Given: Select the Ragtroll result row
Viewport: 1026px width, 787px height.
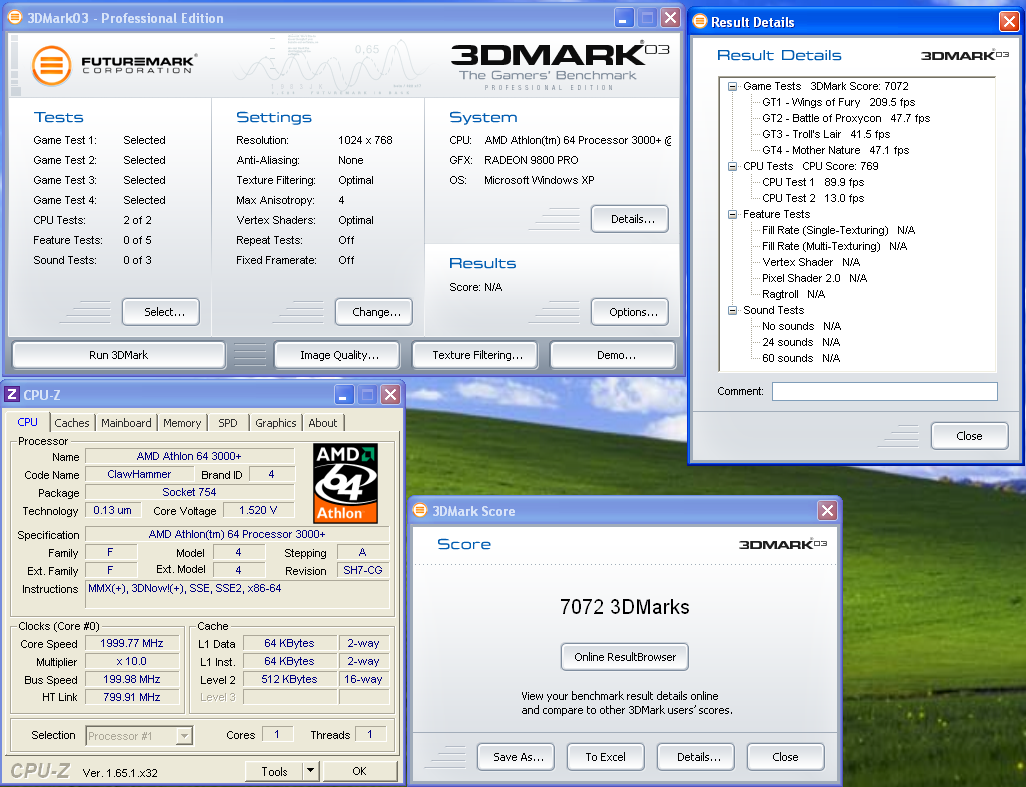Looking at the screenshot, I should pos(793,294).
